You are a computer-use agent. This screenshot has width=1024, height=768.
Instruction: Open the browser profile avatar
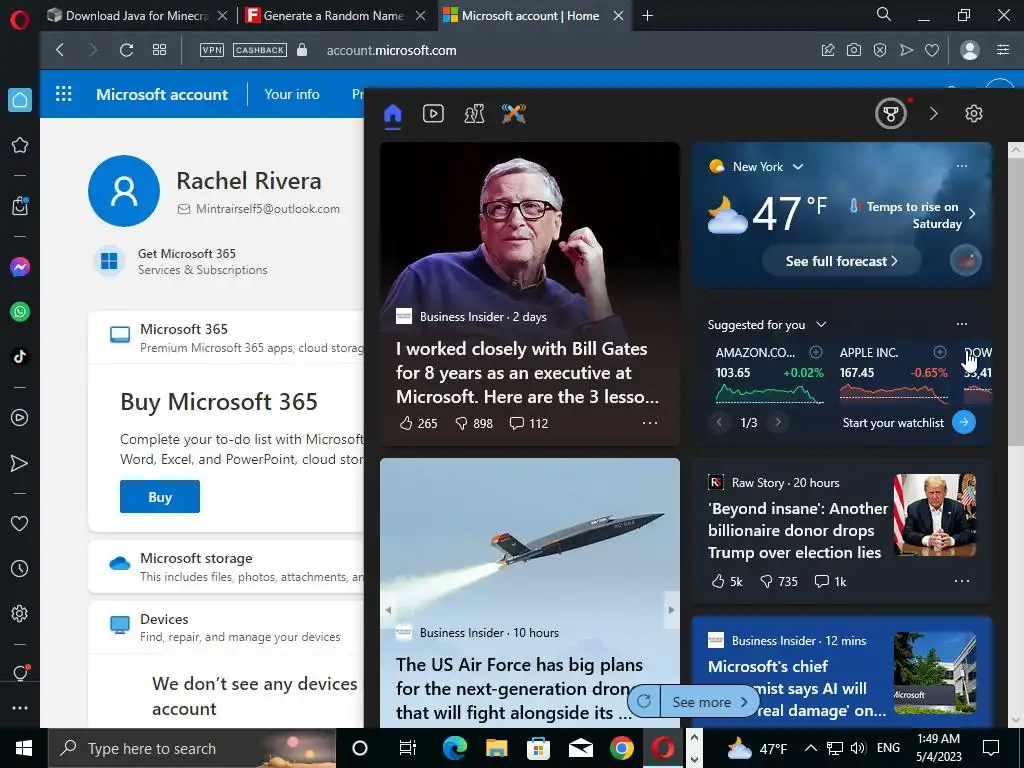970,50
